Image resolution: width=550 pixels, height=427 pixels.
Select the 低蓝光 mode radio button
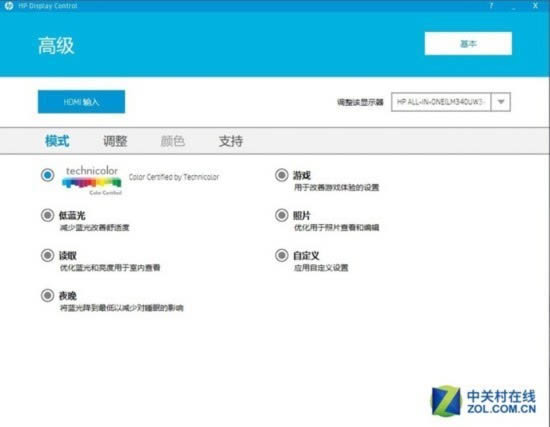click(x=47, y=215)
